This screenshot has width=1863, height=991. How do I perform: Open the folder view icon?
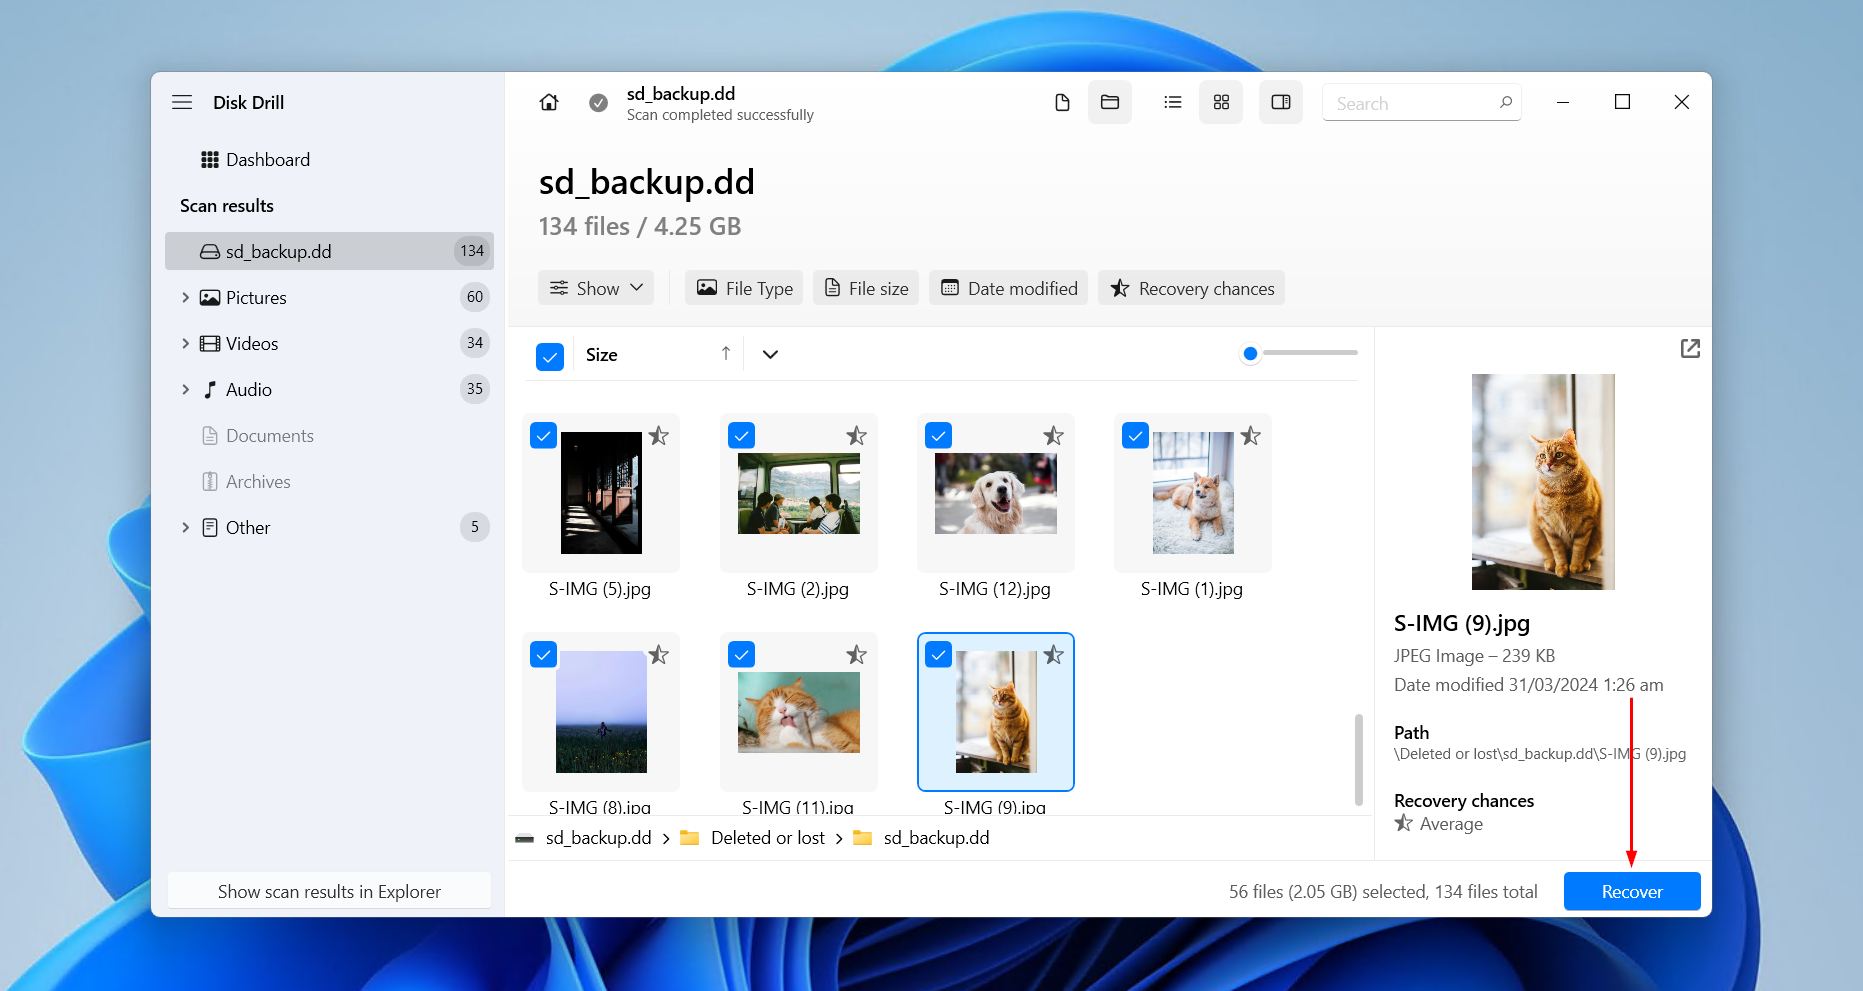click(1110, 102)
